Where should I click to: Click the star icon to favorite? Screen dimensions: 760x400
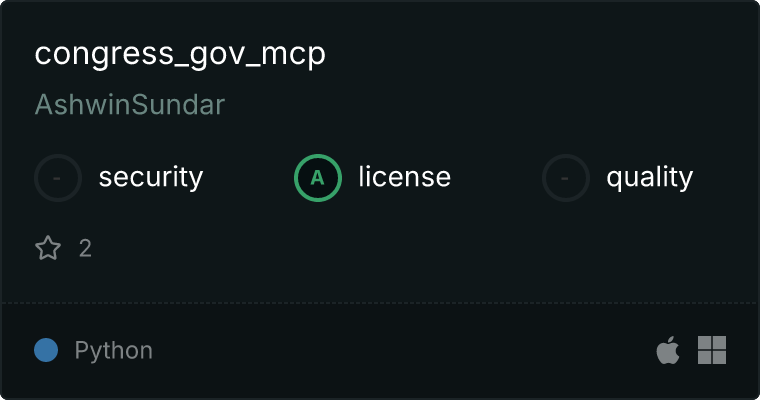(48, 248)
